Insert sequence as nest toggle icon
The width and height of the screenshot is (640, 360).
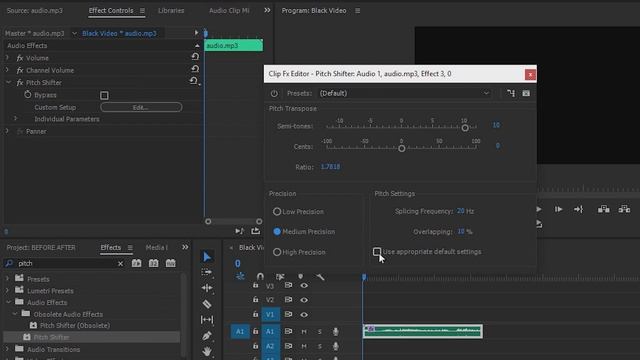click(x=240, y=276)
